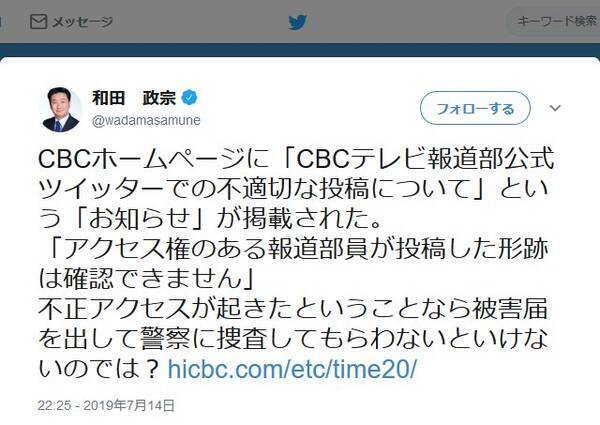This screenshot has height=425, width=600.
Task: Click the フォローする follow button
Action: [x=475, y=108]
